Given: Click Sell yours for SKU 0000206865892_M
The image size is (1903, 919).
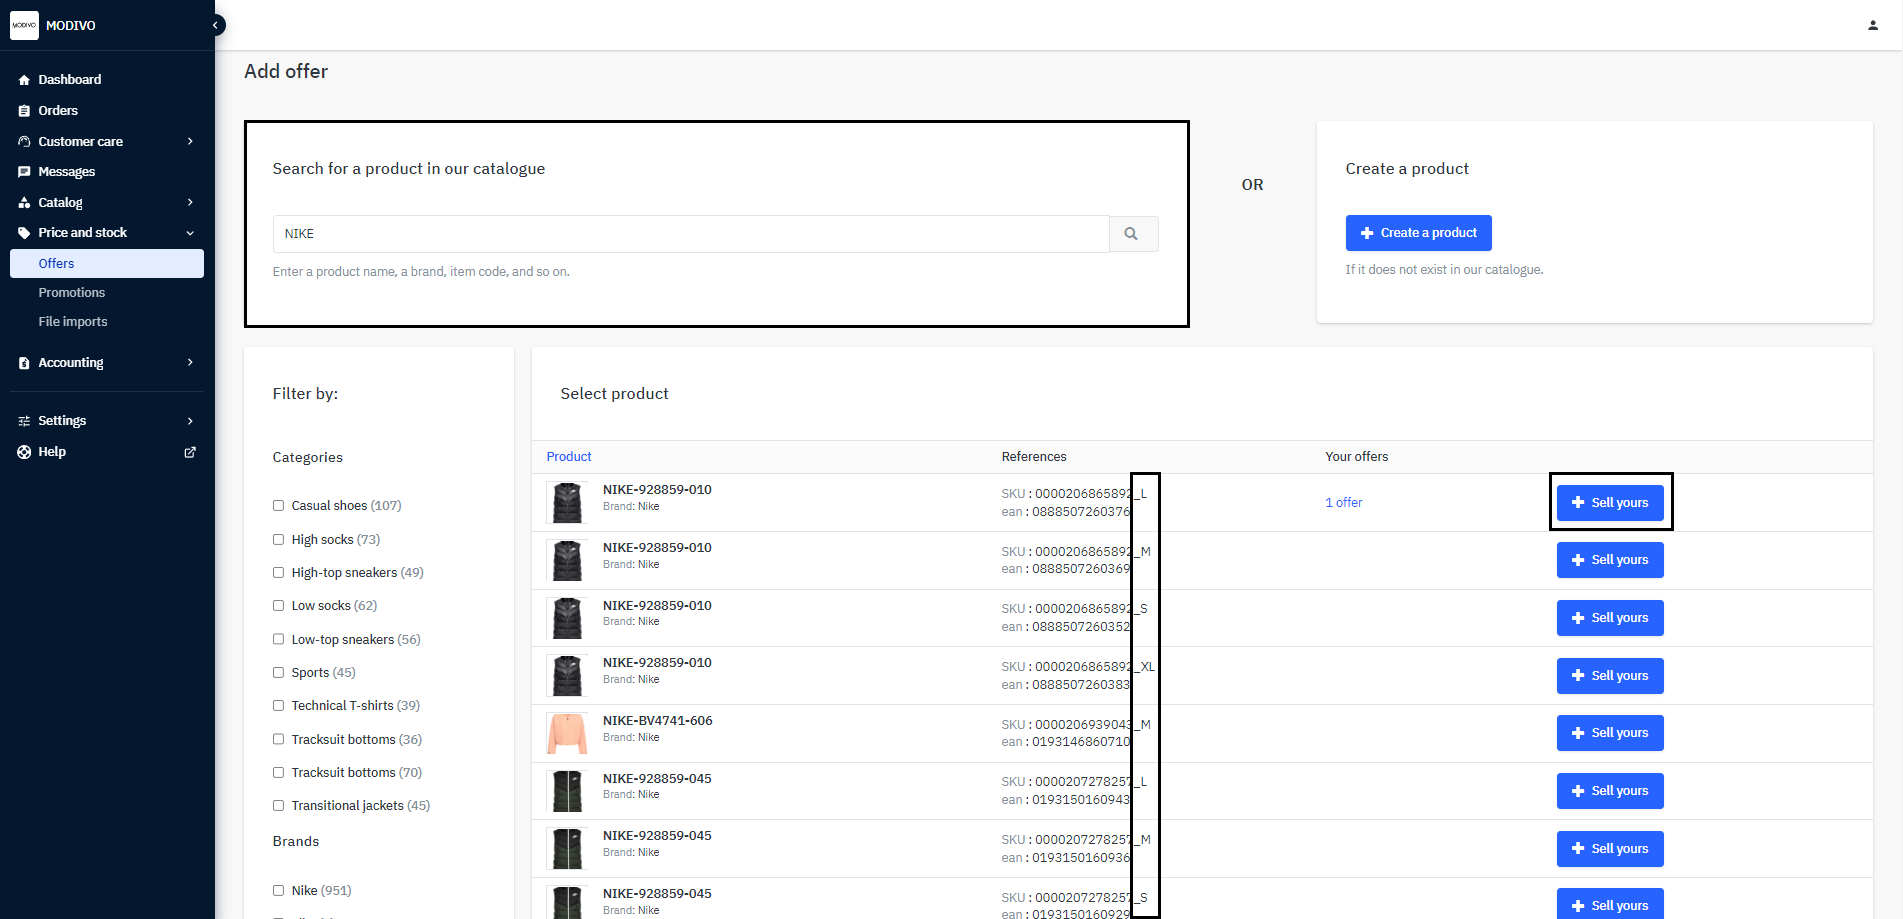Looking at the screenshot, I should click(1610, 560).
